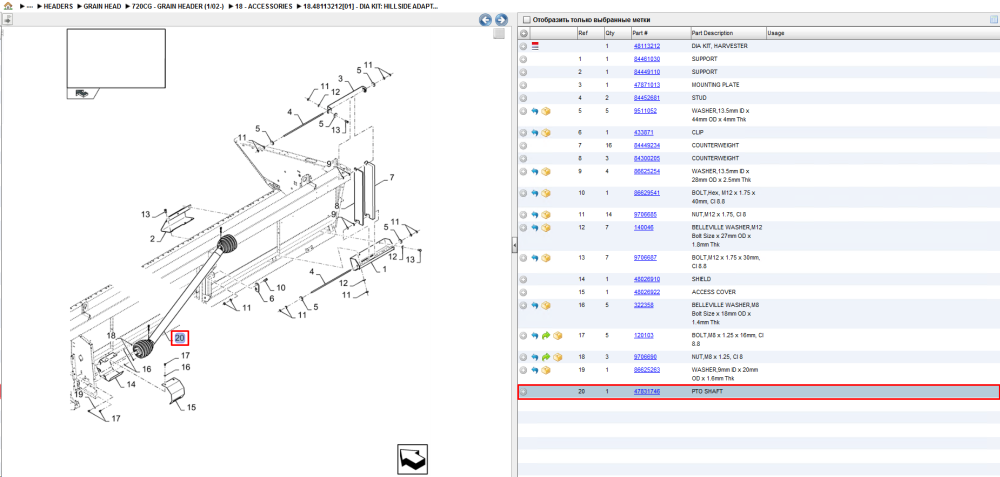Image resolution: width=1000 pixels, height=477 pixels.
Task: Click the maximize panel icon at parts list corner
Action: click(x=993, y=20)
